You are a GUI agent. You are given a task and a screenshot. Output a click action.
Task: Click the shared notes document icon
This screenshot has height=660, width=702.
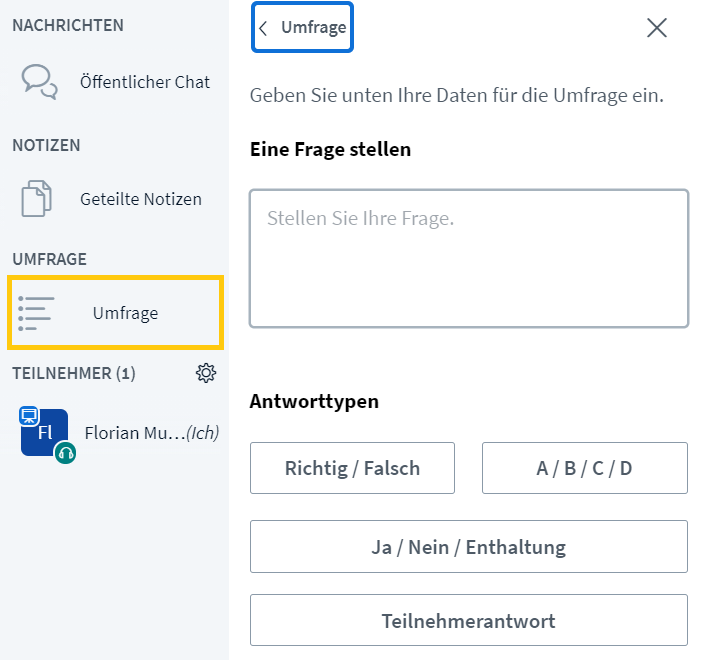pos(37,199)
